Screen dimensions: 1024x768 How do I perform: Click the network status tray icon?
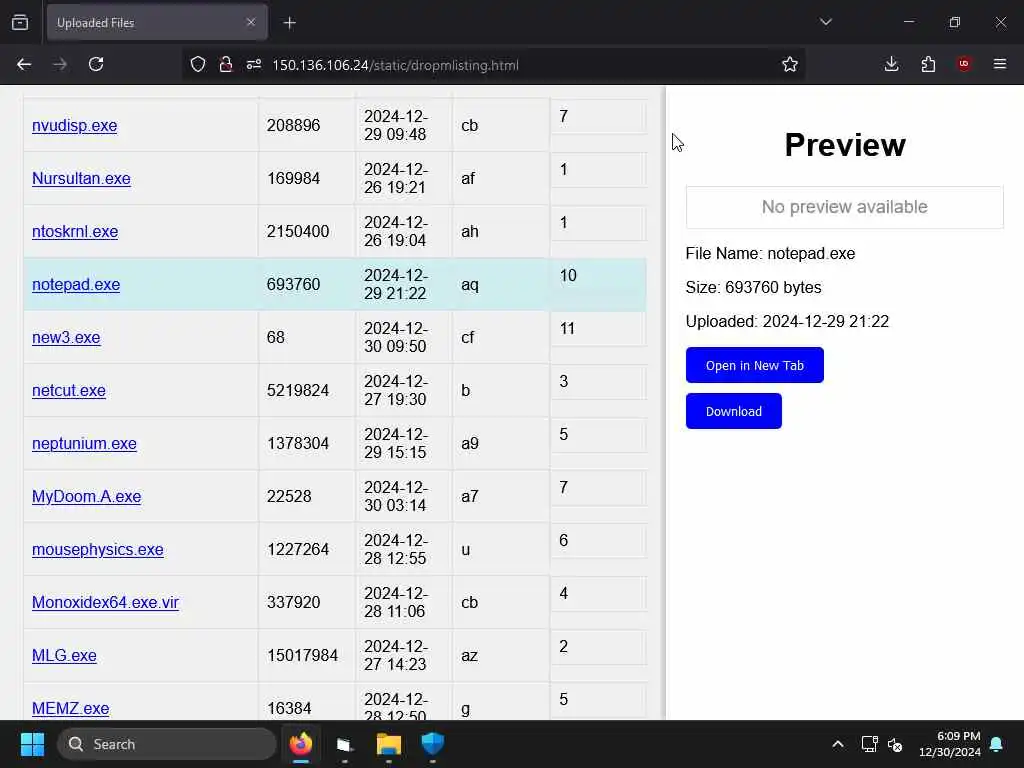869,744
